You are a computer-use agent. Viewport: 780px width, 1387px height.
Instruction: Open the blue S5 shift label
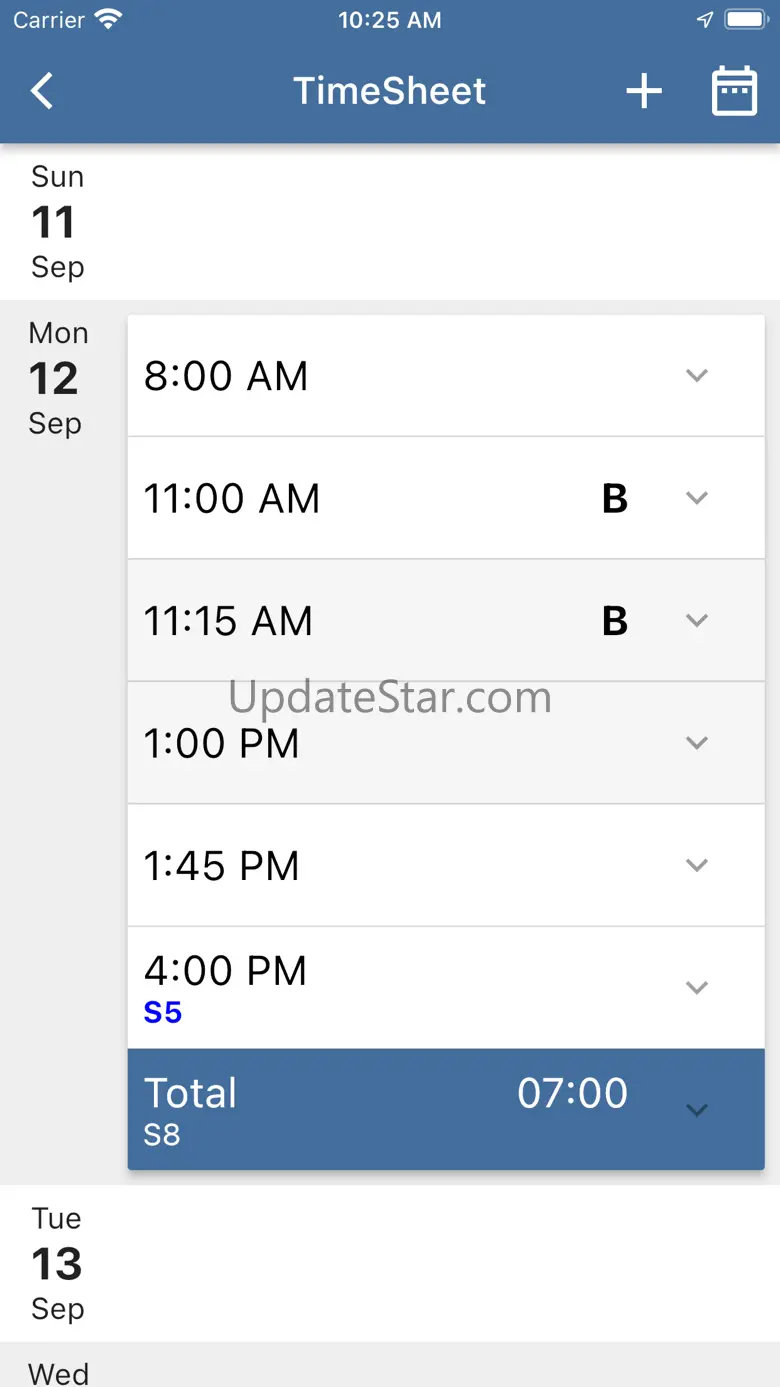click(163, 1013)
